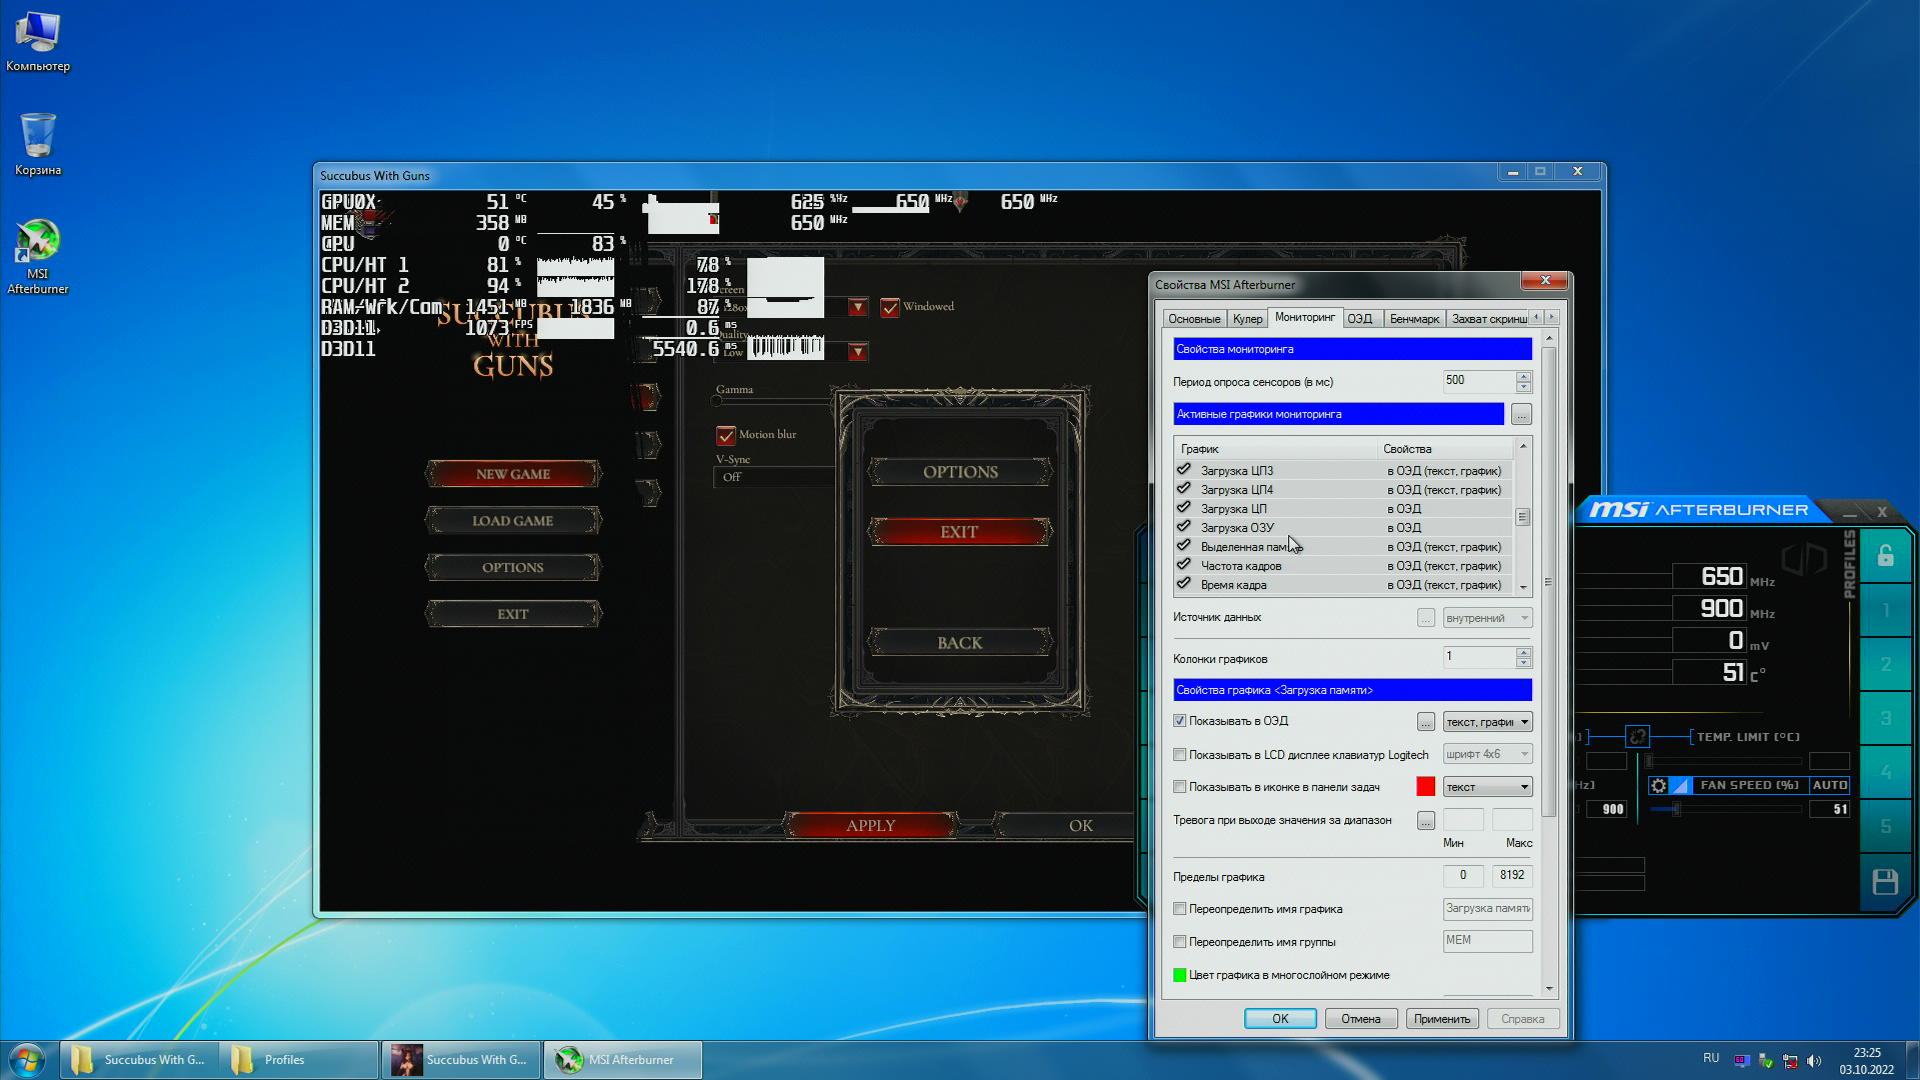The height and width of the screenshot is (1080, 1920).
Task: Check 'Переопределить имя графика' checkbox
Action: tap(1180, 909)
